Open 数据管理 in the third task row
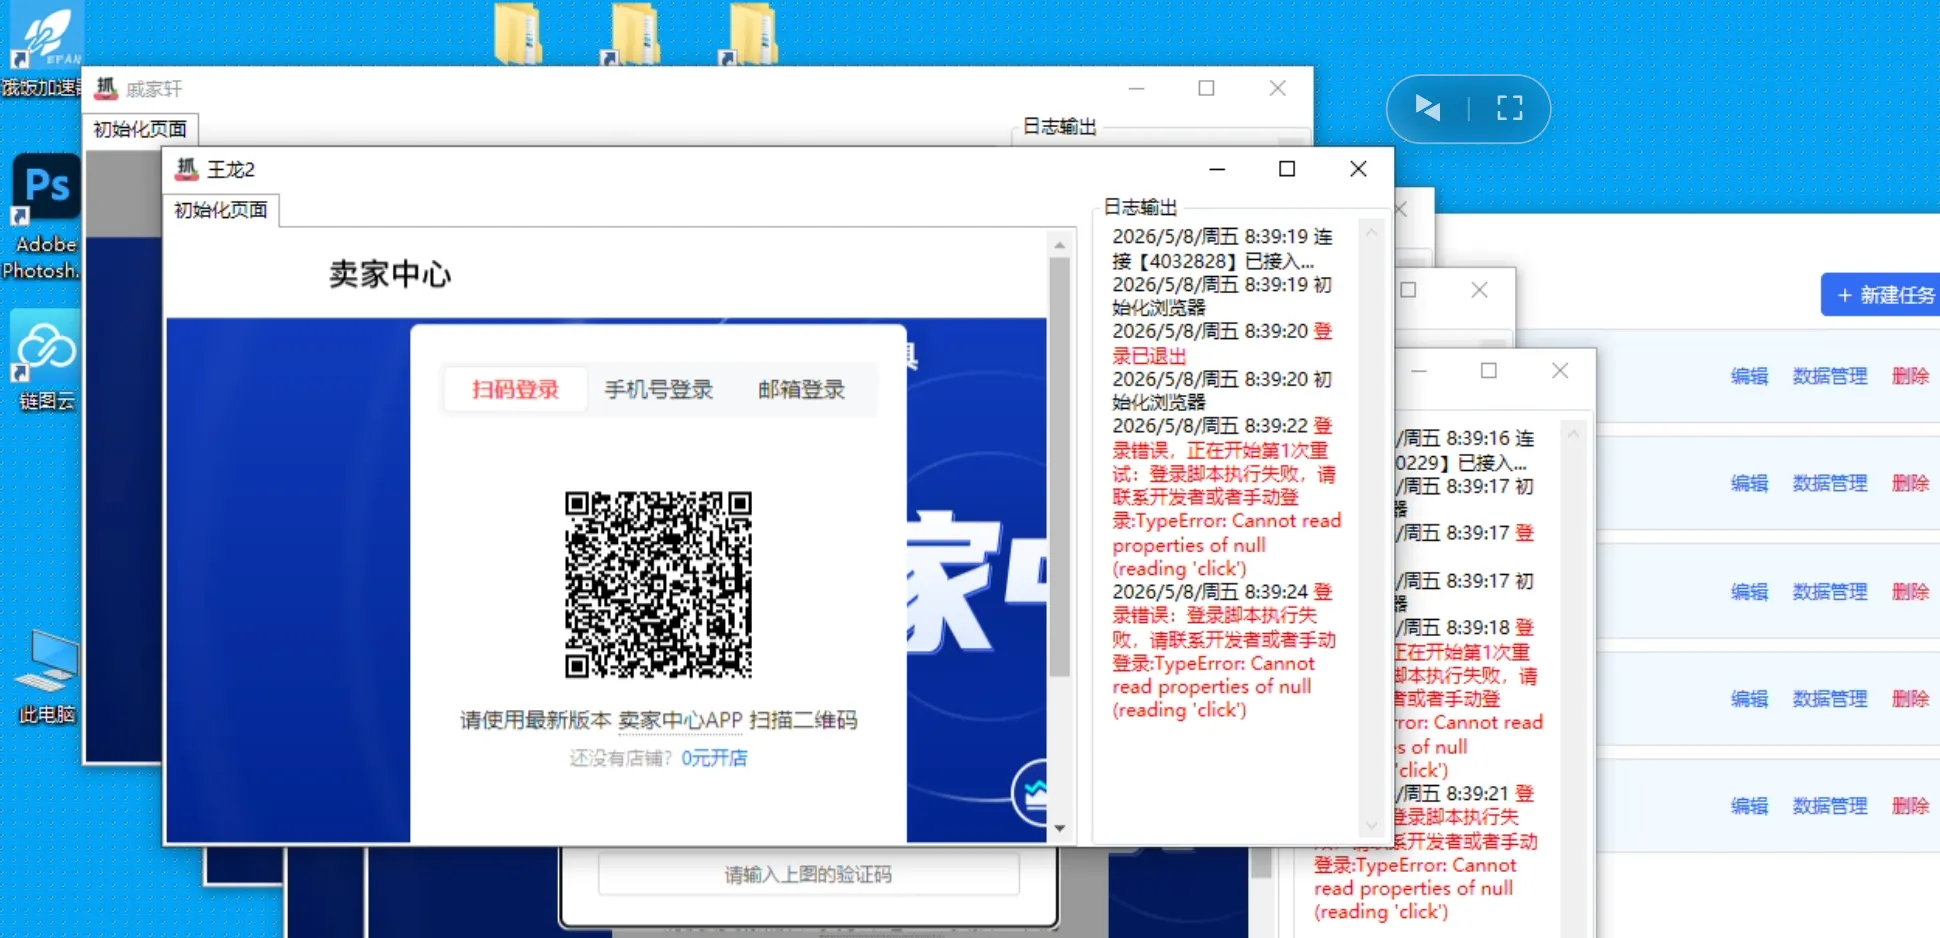This screenshot has width=1940, height=938. pos(1829,591)
